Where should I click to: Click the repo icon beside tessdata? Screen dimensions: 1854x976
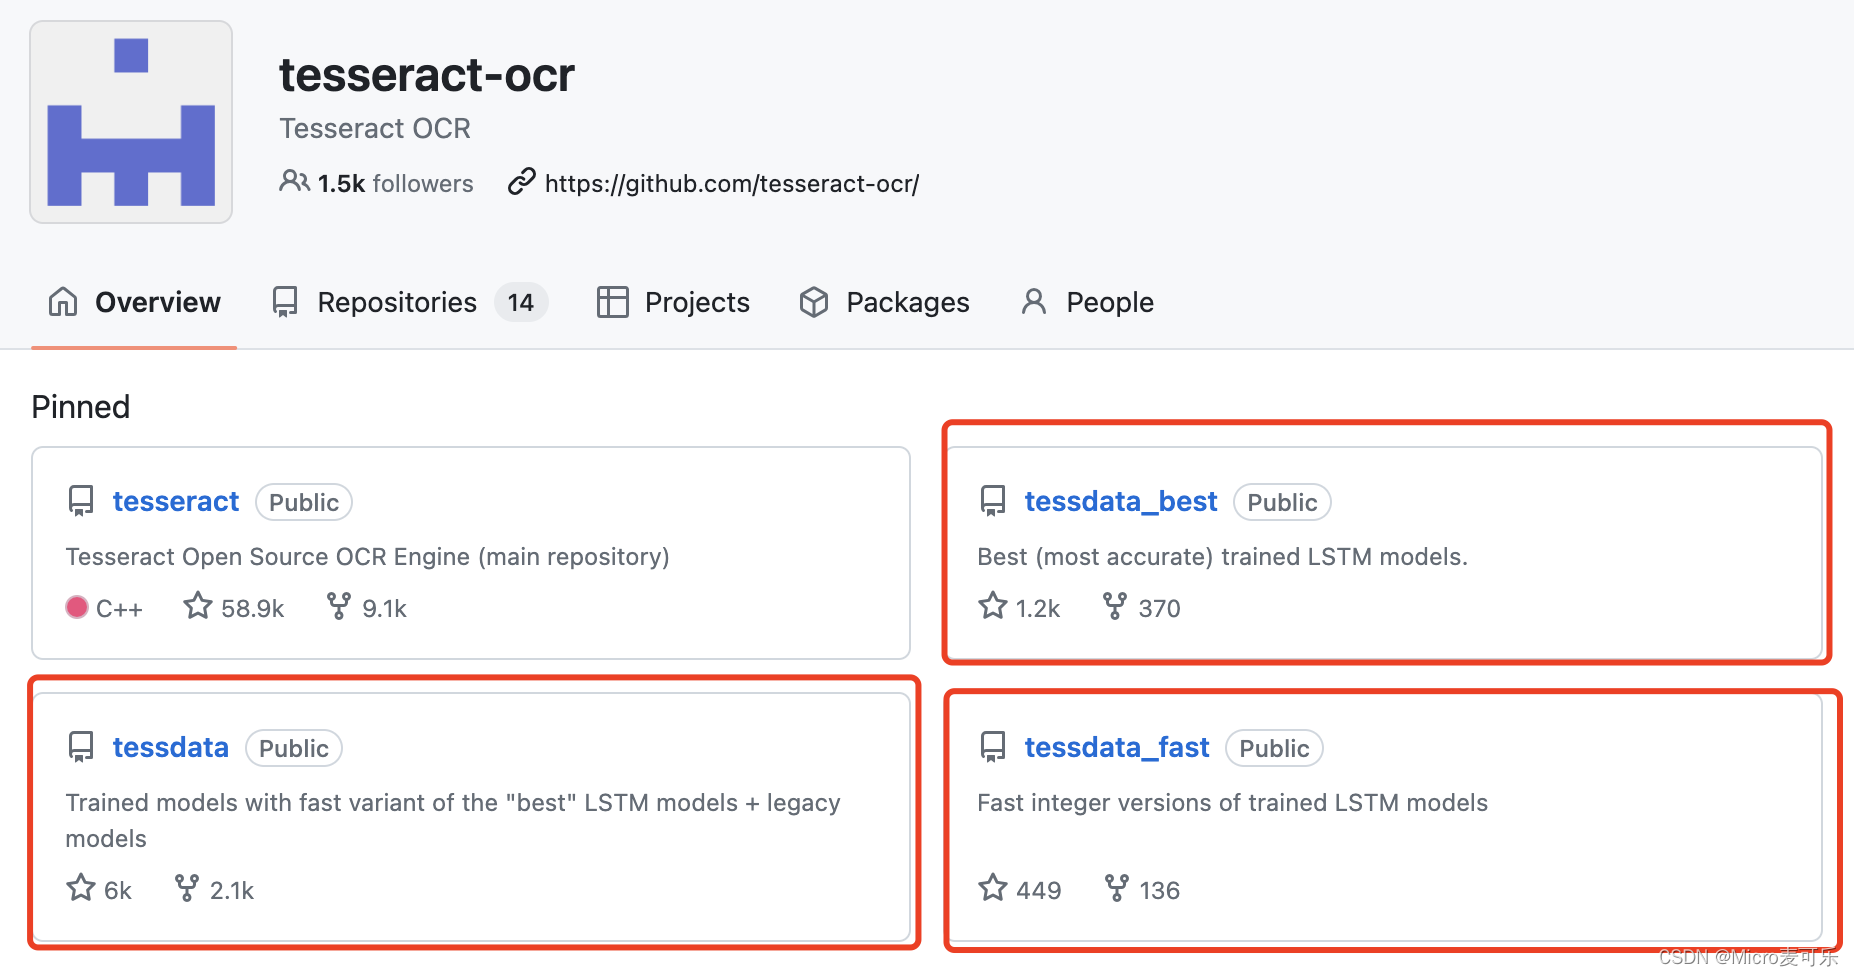pyautogui.click(x=81, y=747)
